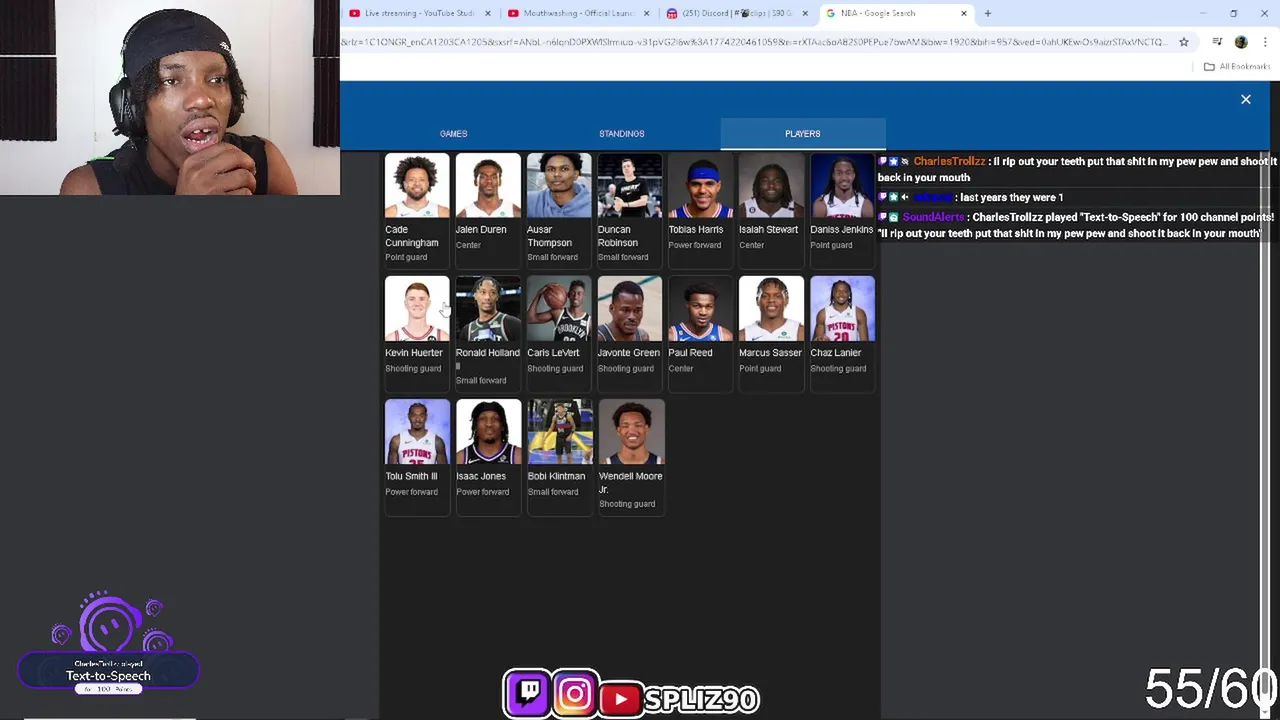
Task: Click the Jalen Duren name link
Action: click(481, 229)
